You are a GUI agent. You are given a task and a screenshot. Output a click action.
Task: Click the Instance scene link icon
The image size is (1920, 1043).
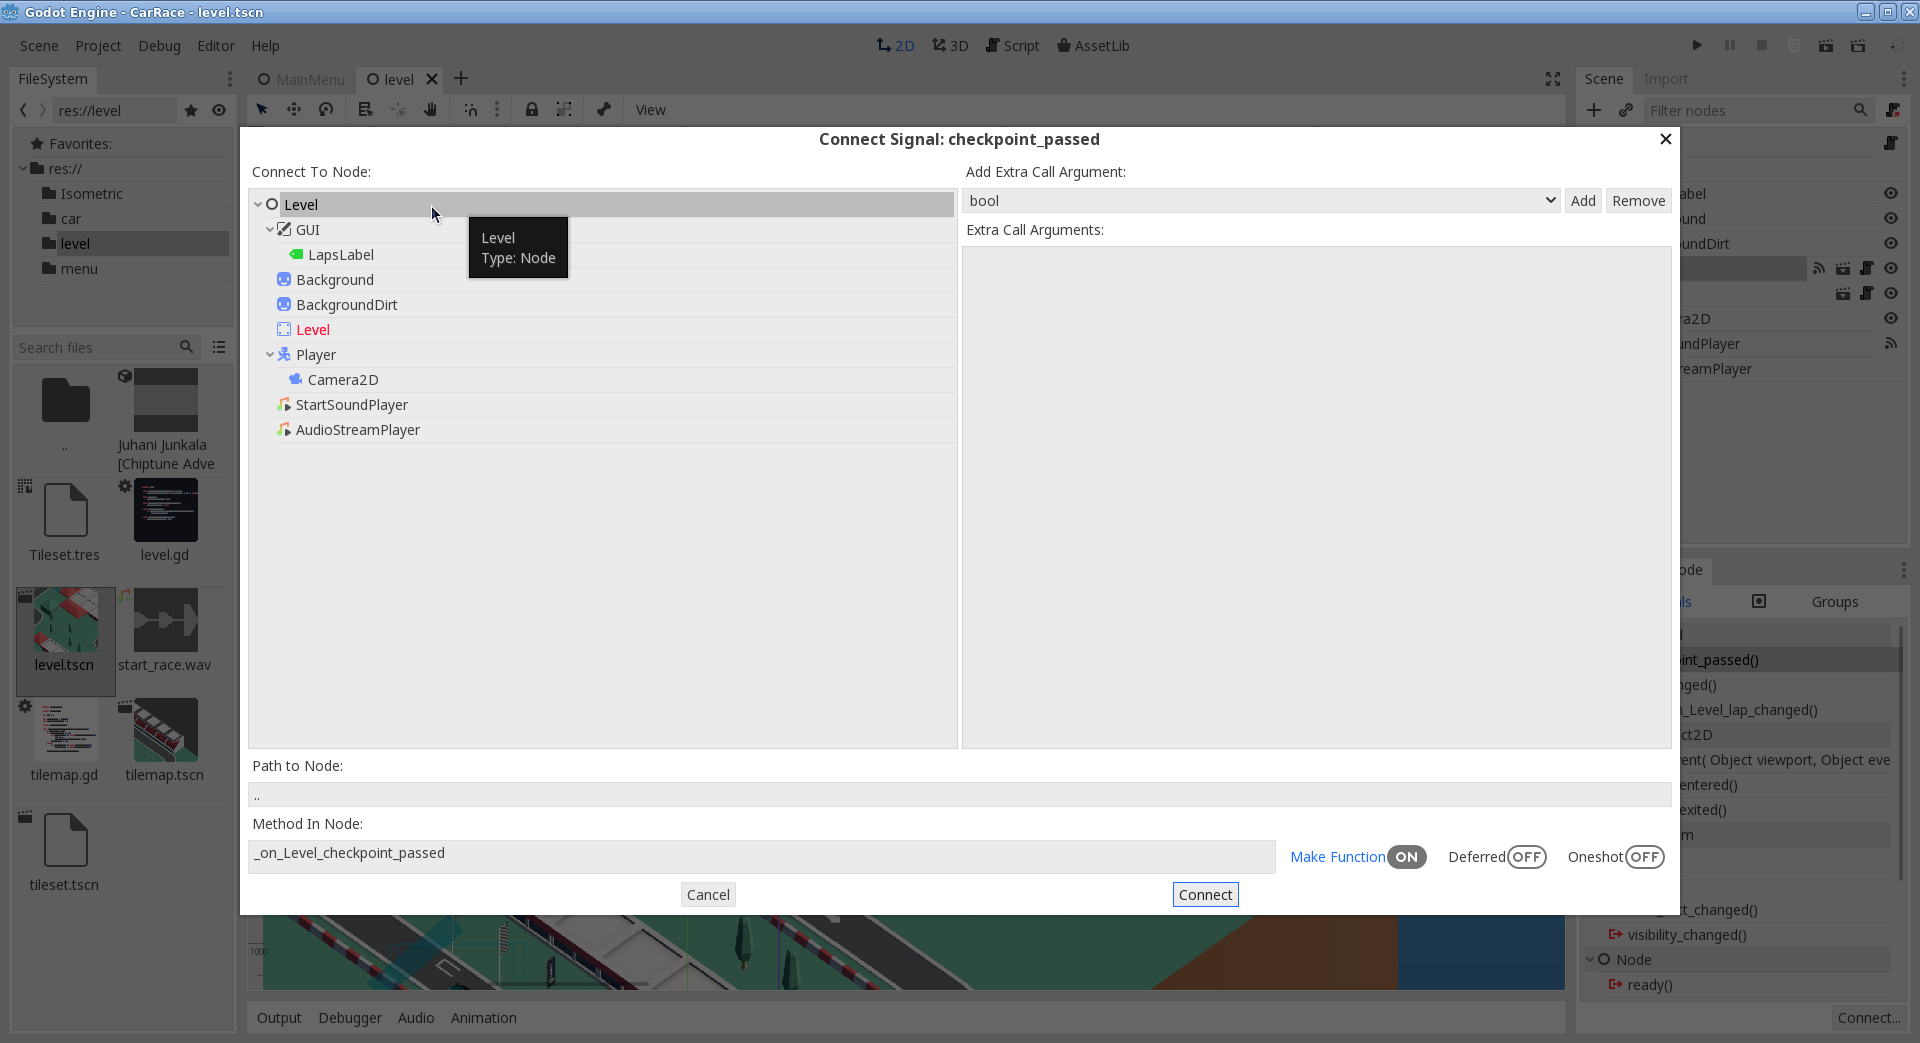(1626, 110)
